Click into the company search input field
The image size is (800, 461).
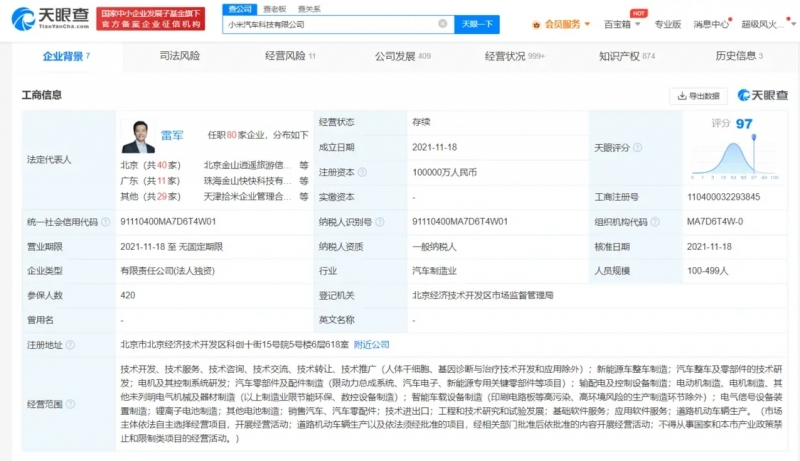pyautogui.click(x=330, y=23)
